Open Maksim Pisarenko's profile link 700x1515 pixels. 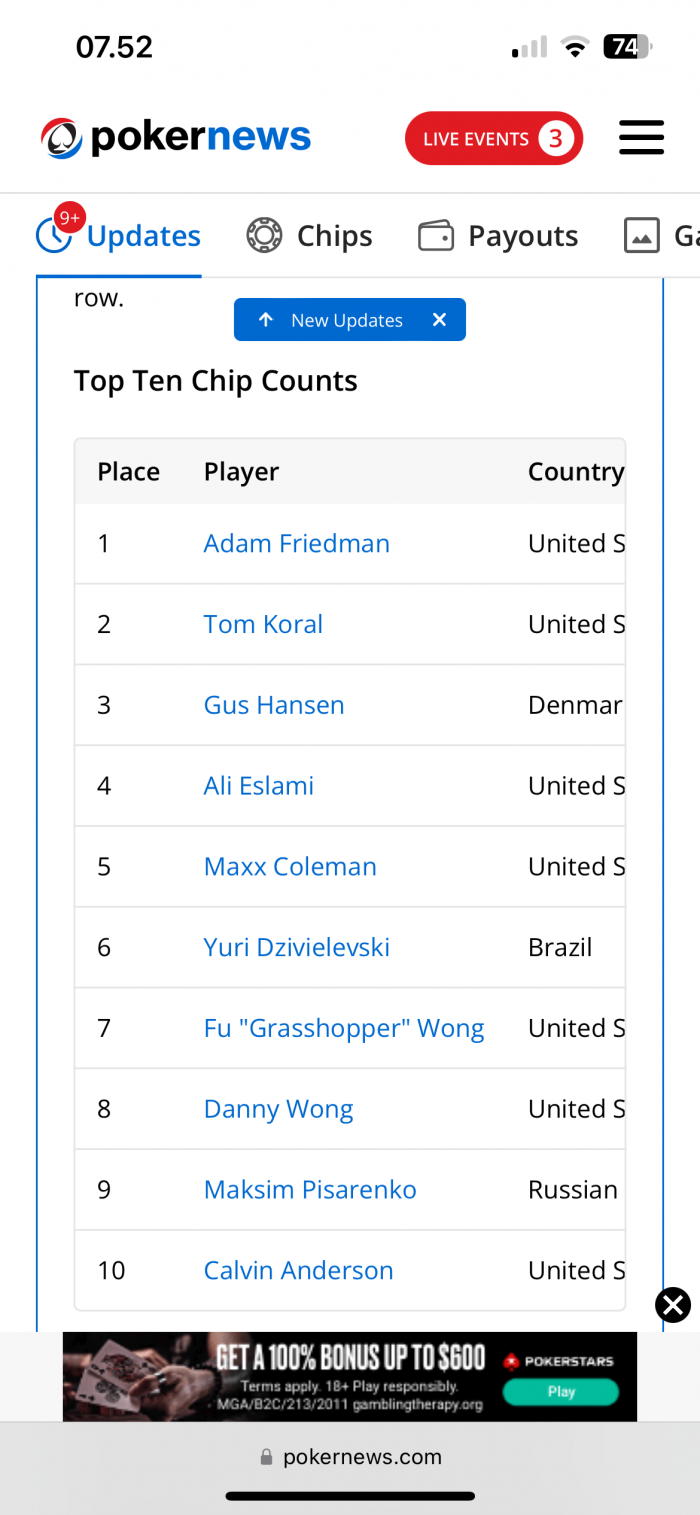click(x=310, y=1189)
